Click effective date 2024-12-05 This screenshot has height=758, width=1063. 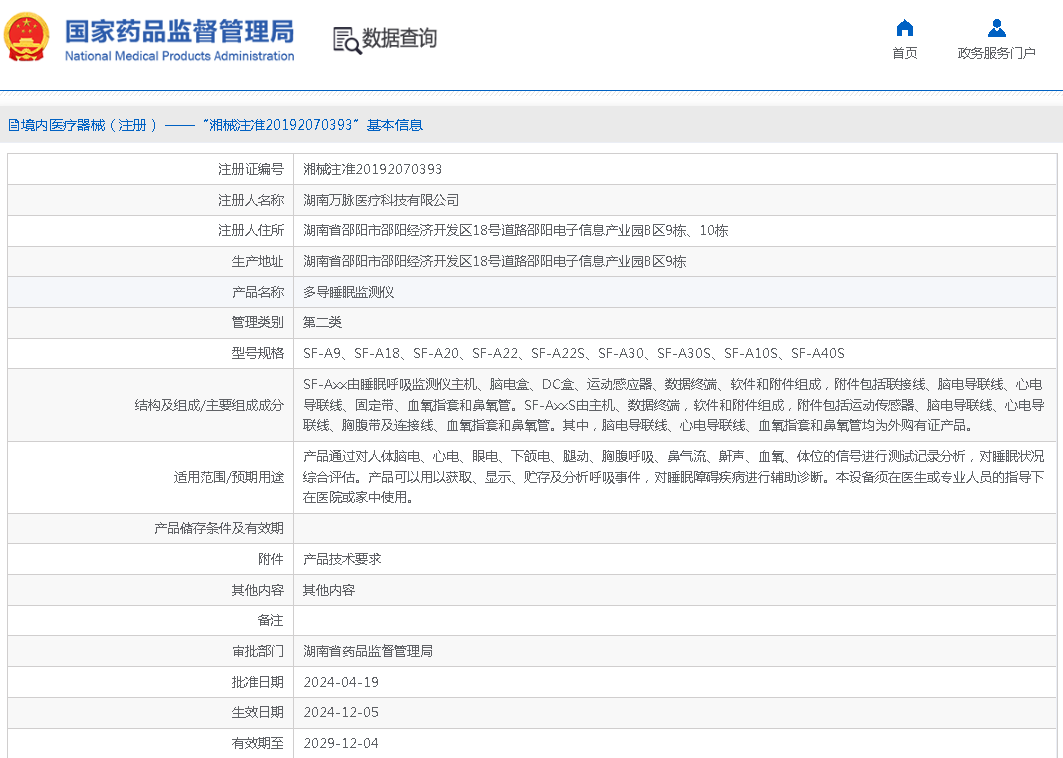341,713
